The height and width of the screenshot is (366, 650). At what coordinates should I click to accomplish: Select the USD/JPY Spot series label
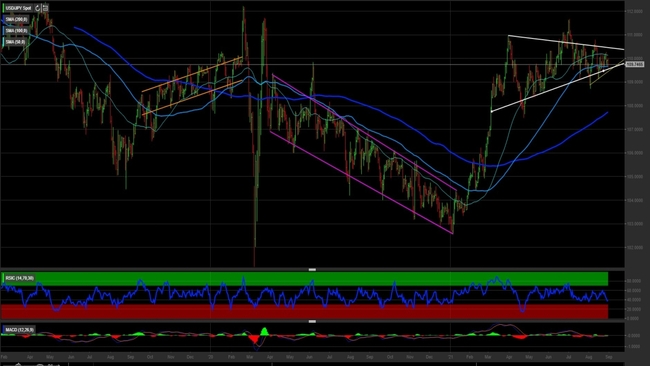tap(18, 8)
